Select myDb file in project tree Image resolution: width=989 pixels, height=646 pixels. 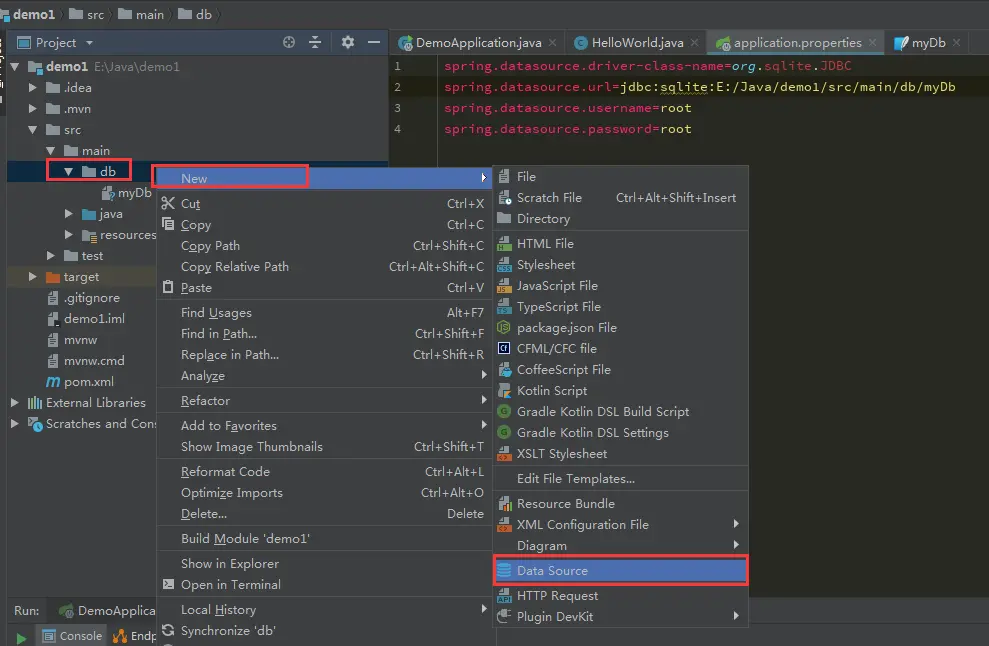[128, 192]
